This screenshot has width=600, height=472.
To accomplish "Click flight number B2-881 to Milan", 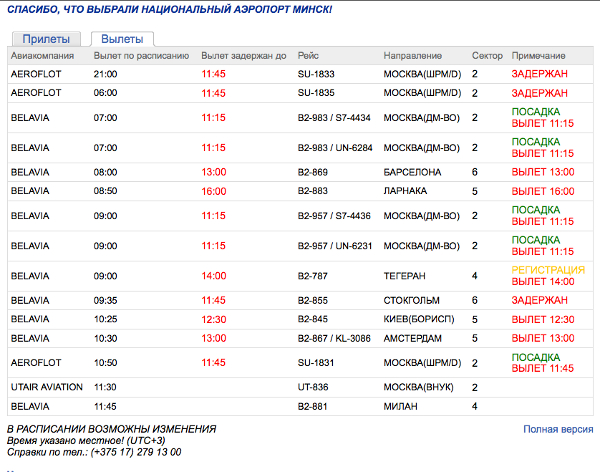I will coord(314,406).
